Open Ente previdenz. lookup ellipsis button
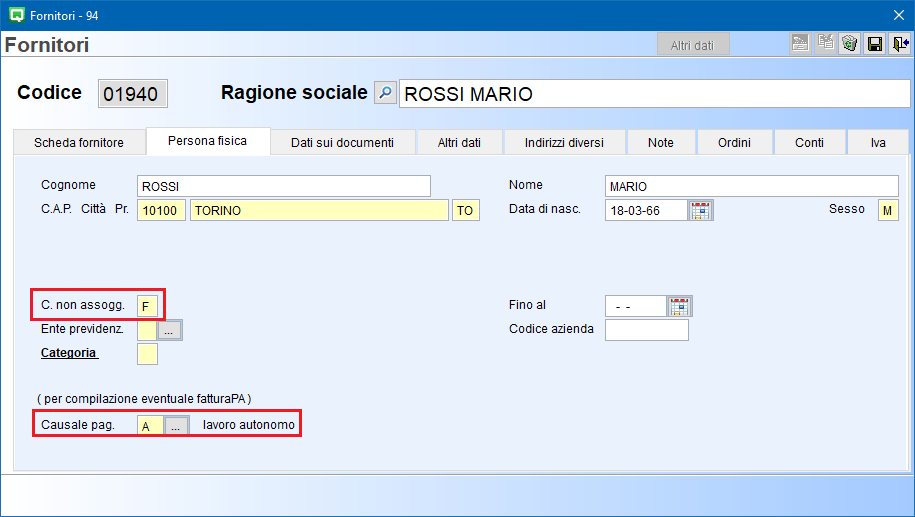 pyautogui.click(x=171, y=330)
